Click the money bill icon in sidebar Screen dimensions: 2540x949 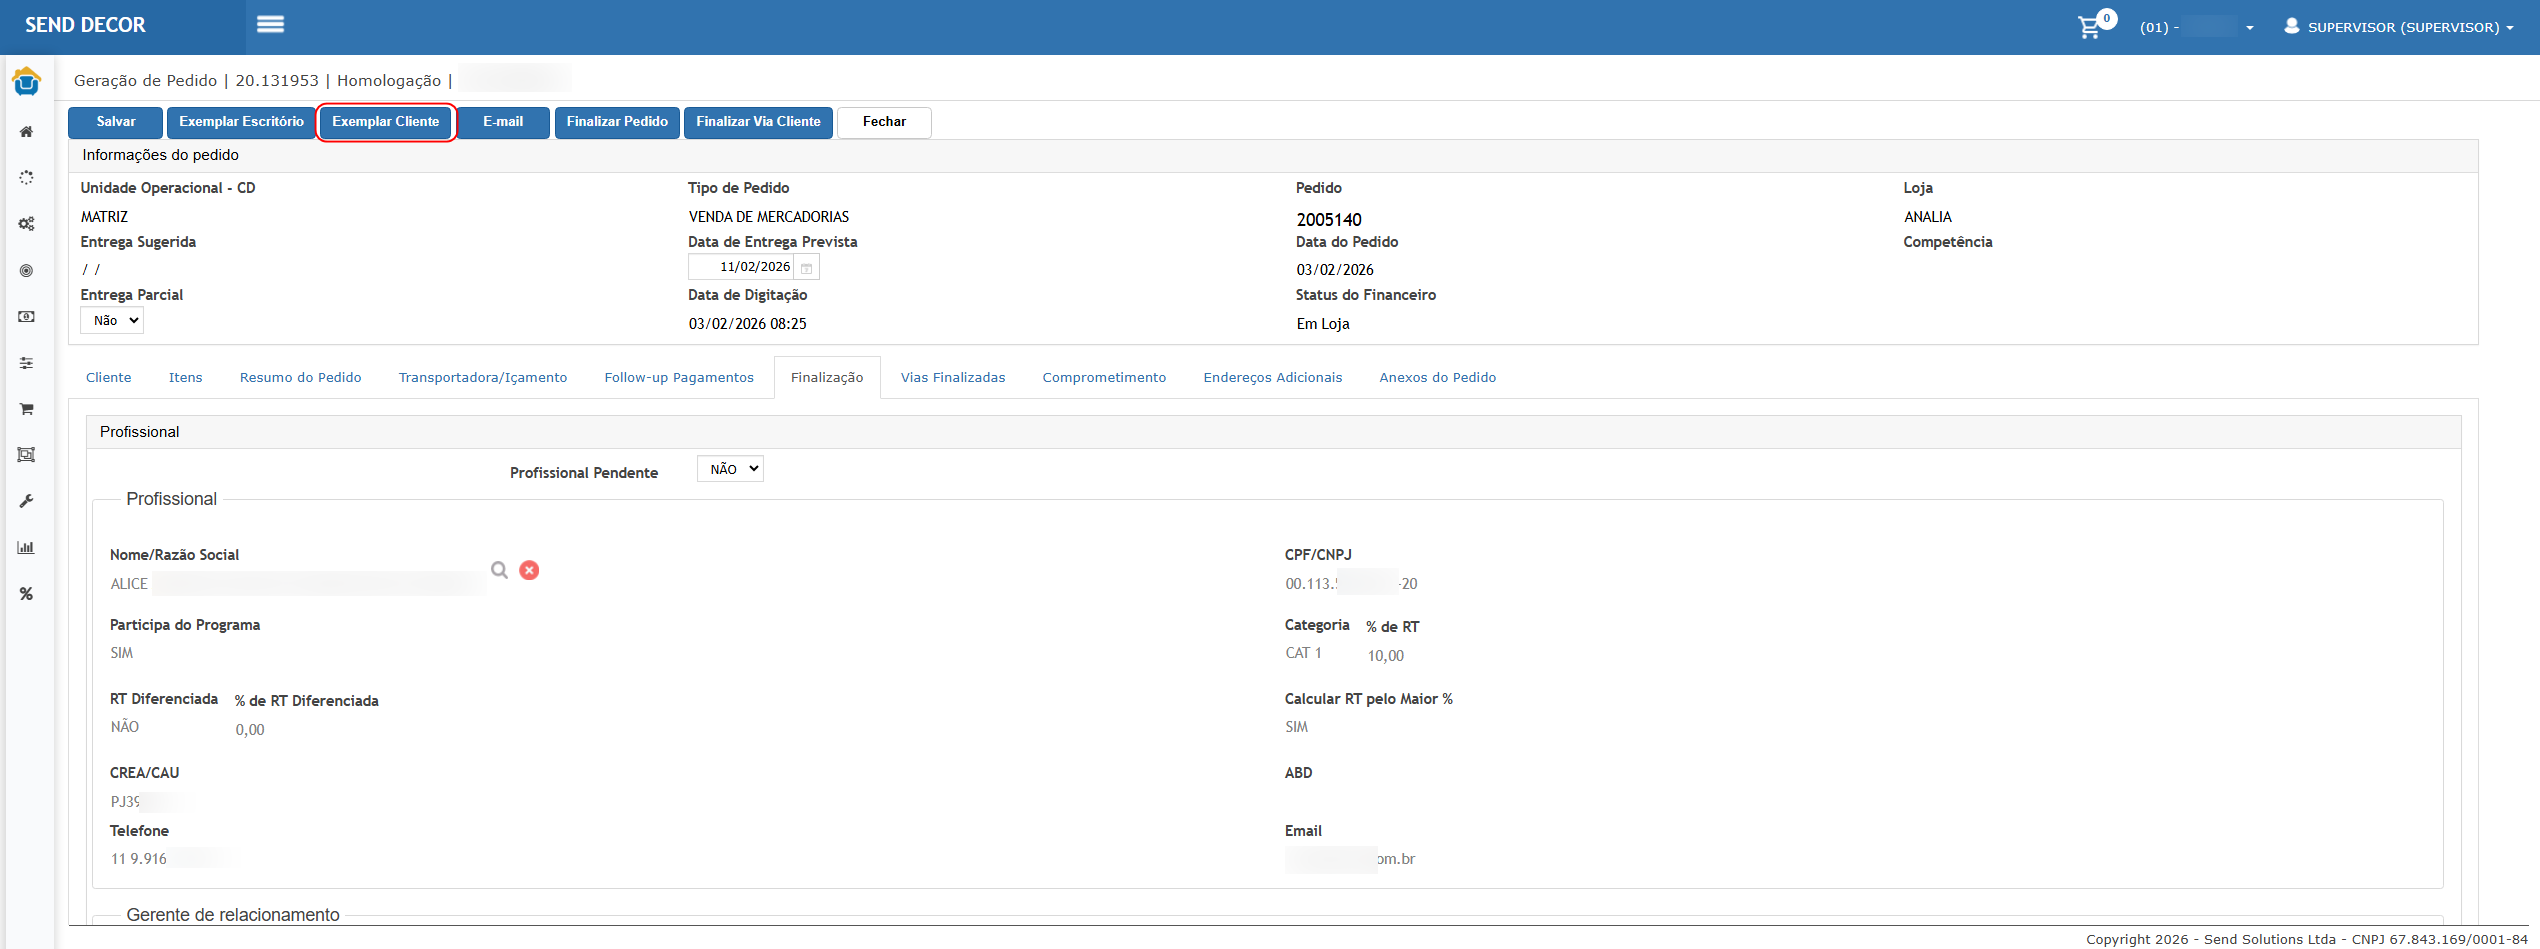point(27,317)
